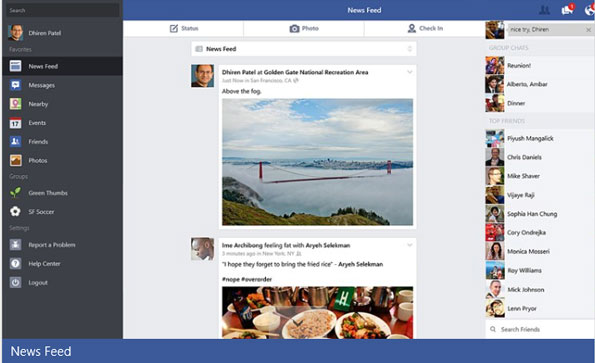Click the Status compose pencil icon

tap(174, 28)
